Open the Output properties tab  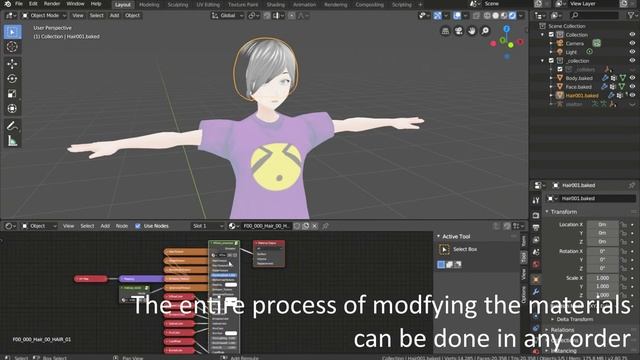coord(536,227)
